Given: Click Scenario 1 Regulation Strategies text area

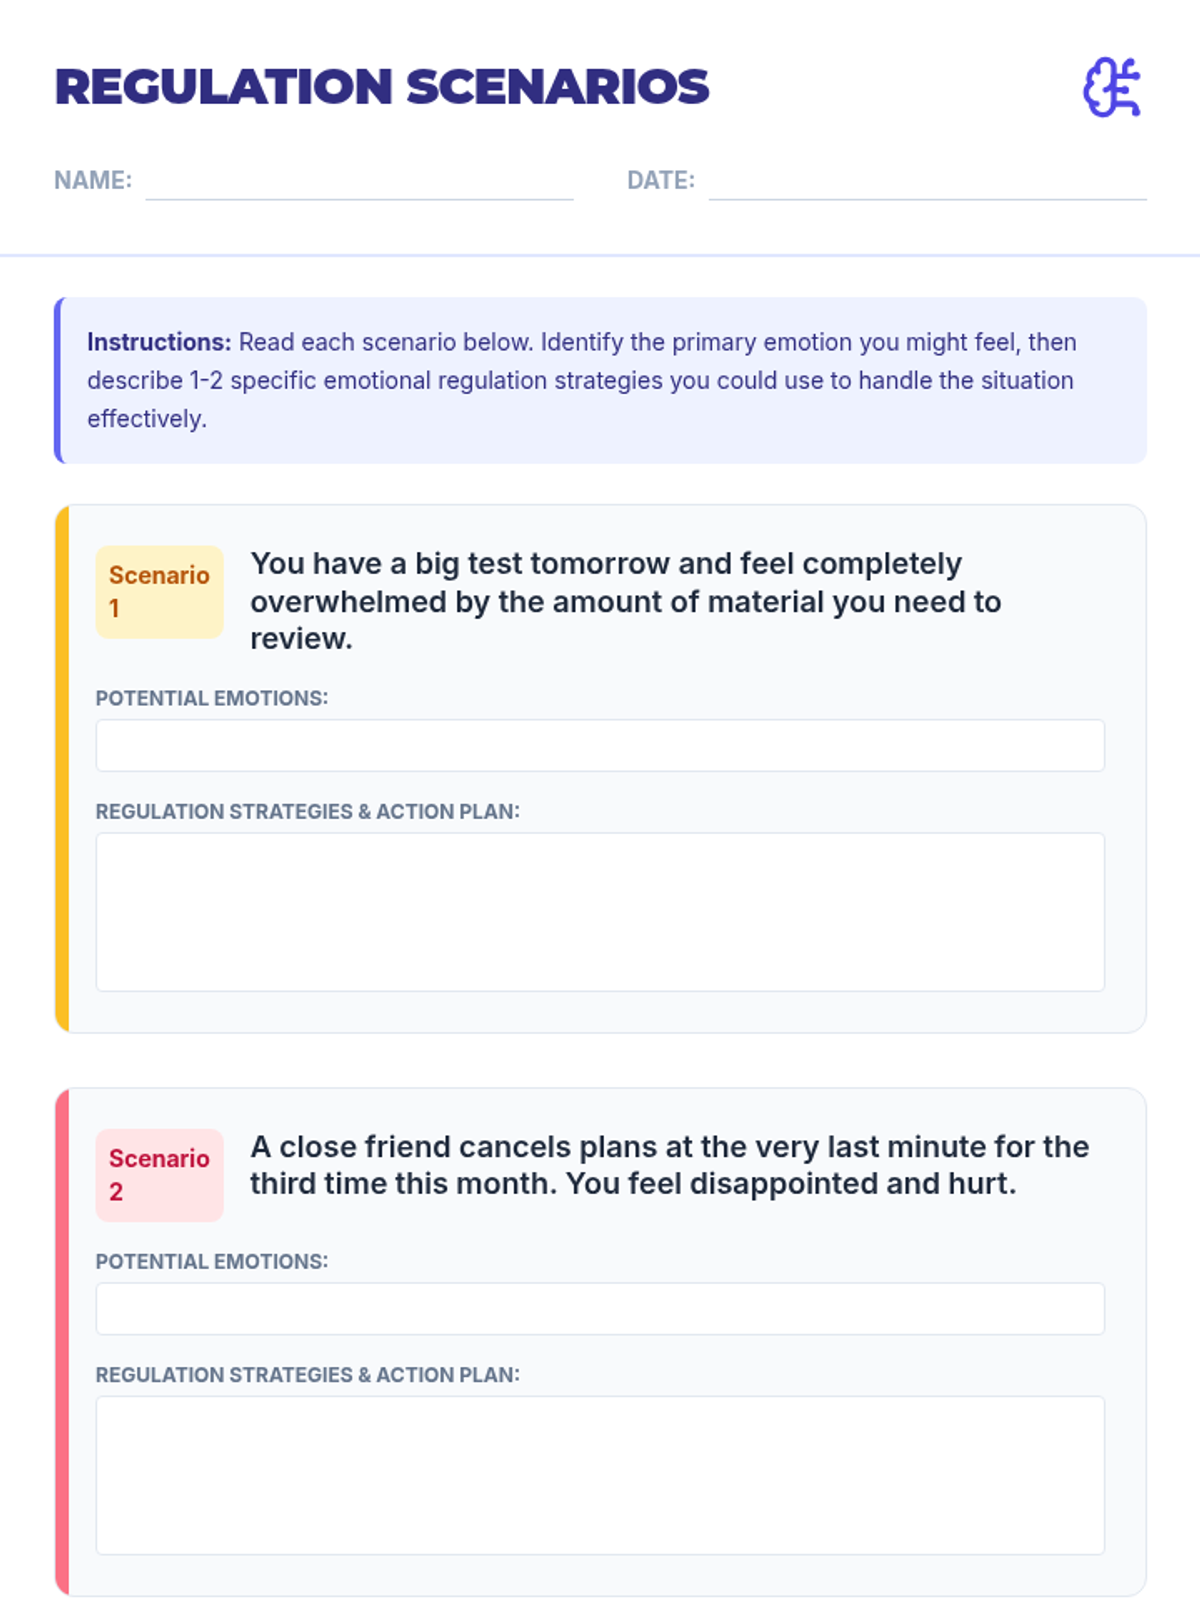Looking at the screenshot, I should 600,912.
